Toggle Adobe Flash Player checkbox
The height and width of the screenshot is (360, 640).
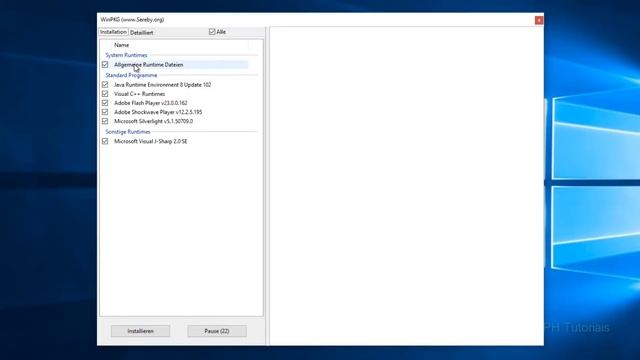tap(105, 103)
